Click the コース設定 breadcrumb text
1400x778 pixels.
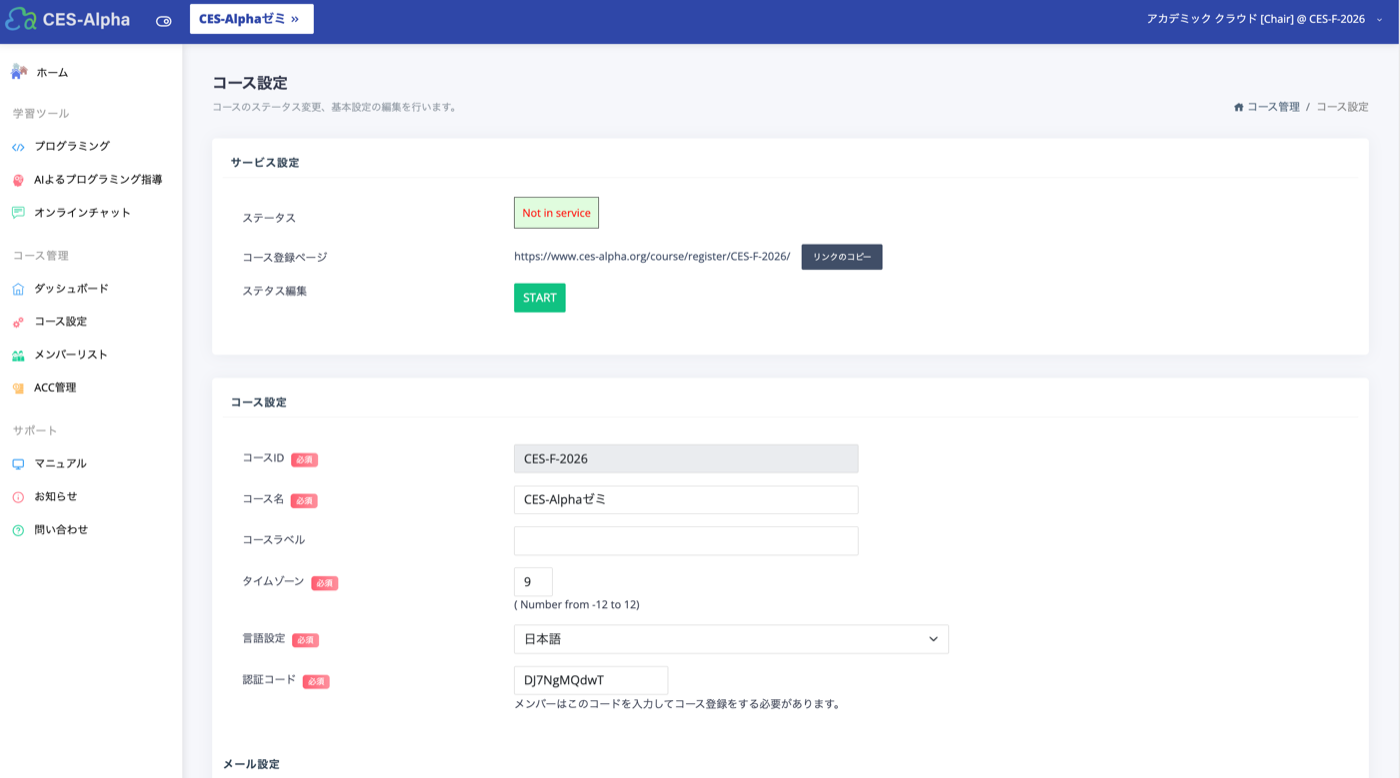pos(1342,107)
